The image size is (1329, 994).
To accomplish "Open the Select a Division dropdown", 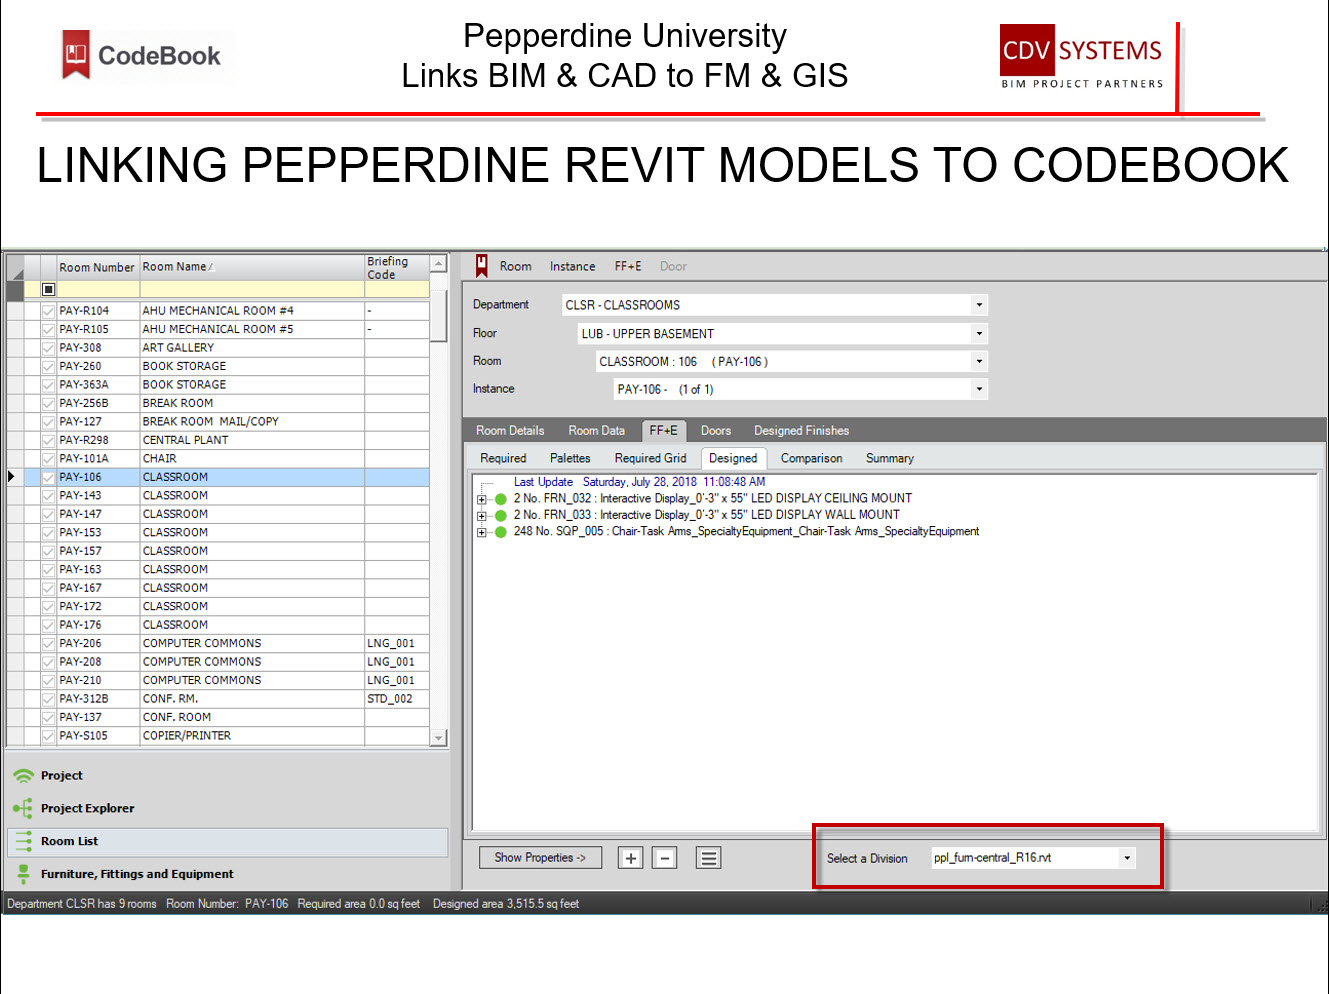I will (1127, 858).
